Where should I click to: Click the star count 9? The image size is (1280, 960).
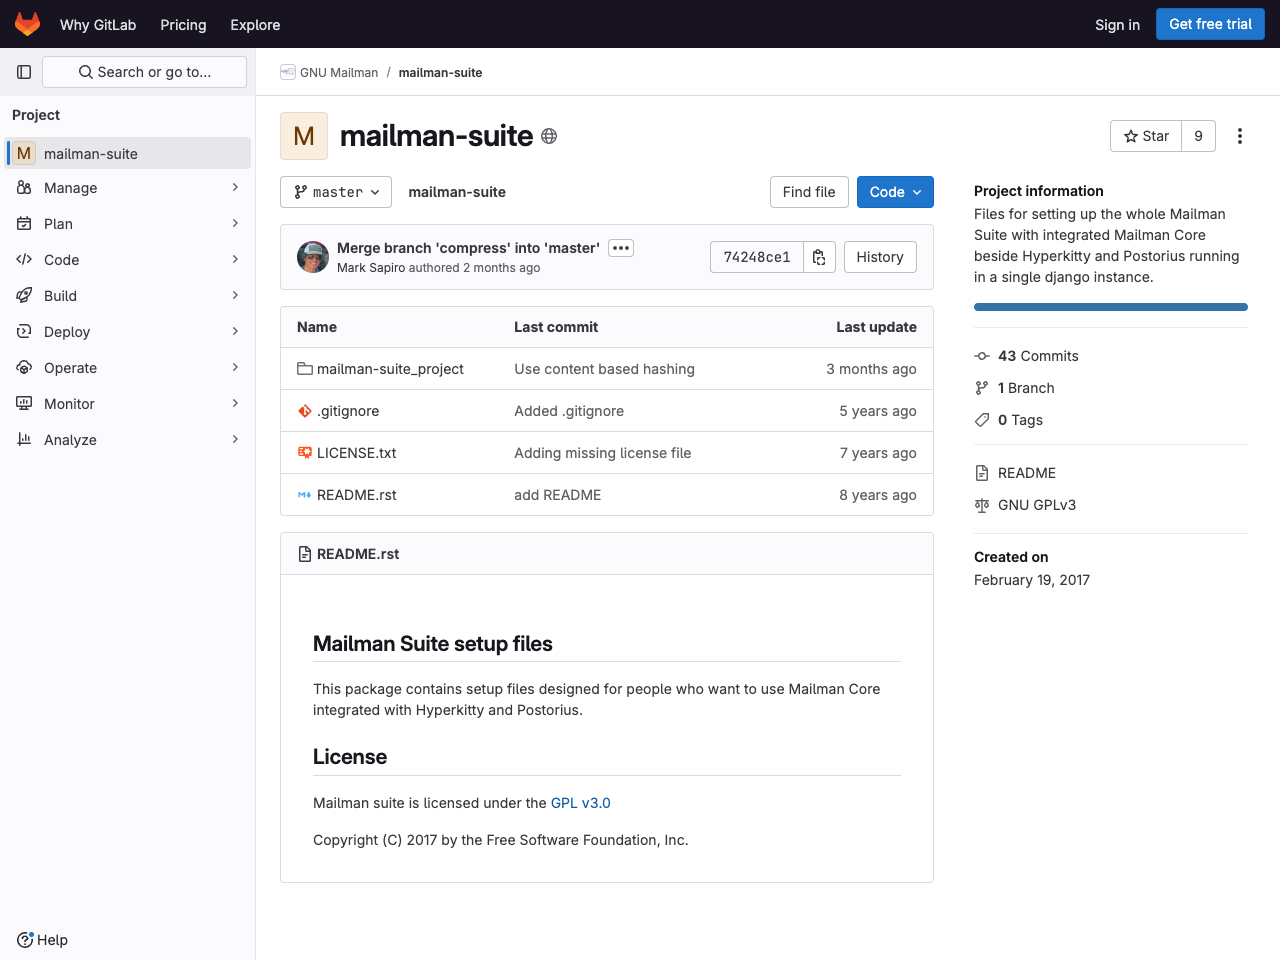(x=1198, y=136)
